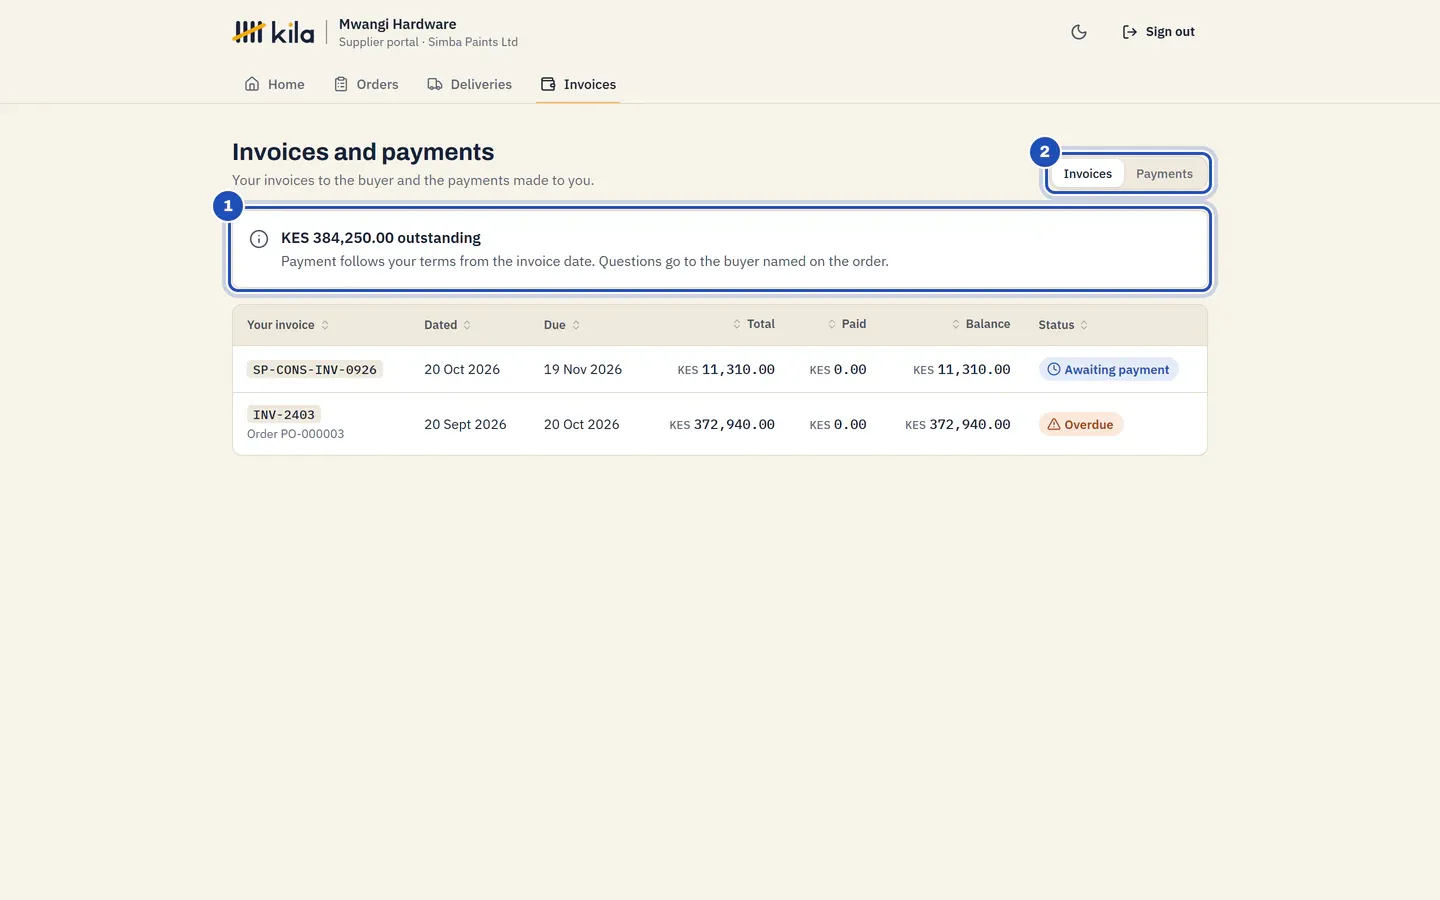
Task: Toggle dark mode moon icon
Action: point(1079,32)
